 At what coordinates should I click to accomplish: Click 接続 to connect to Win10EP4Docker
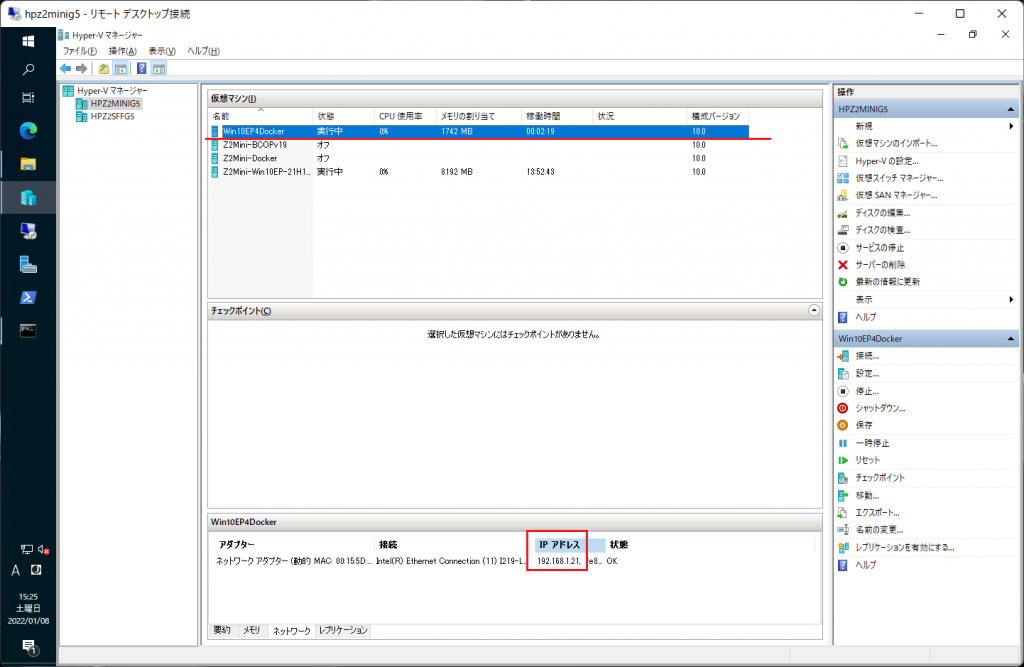pyautogui.click(x=867, y=356)
